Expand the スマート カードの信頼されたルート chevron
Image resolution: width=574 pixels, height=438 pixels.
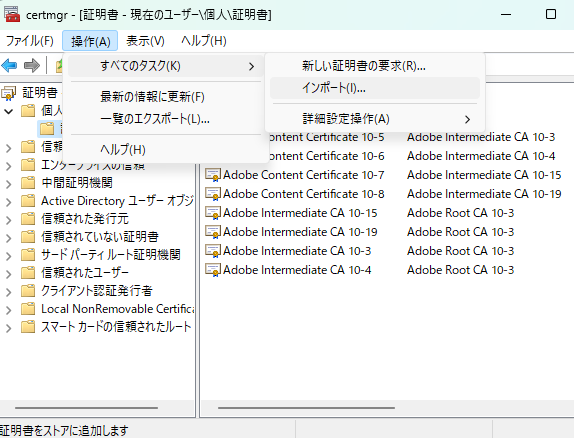pos(8,328)
